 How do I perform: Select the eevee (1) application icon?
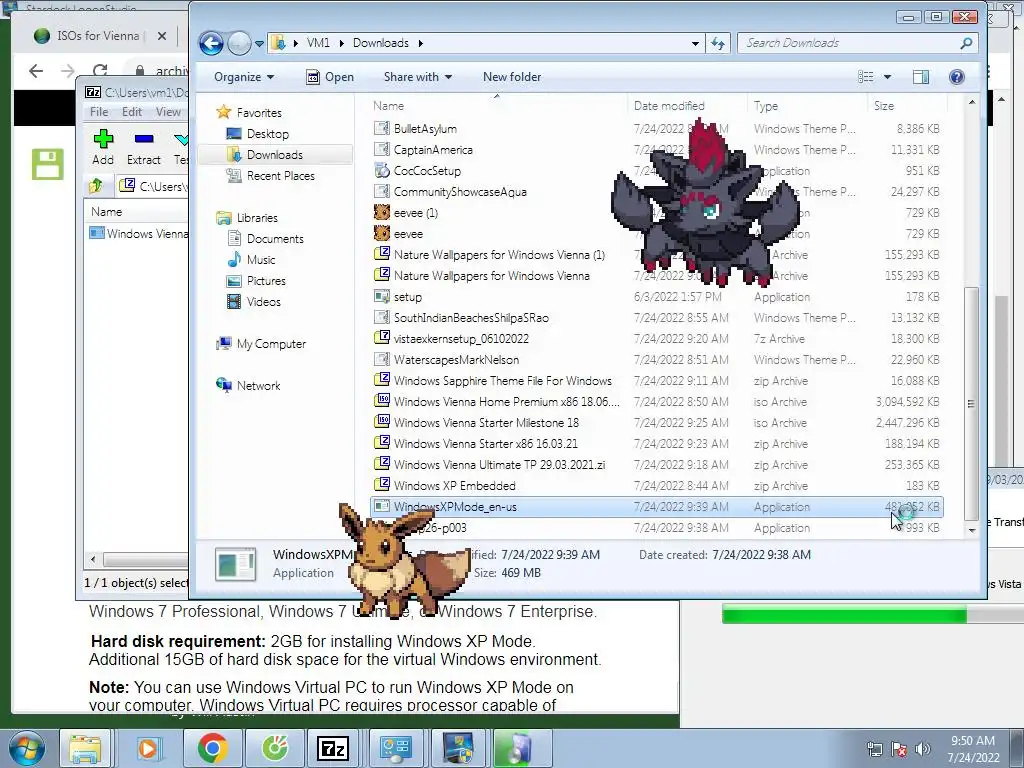pyautogui.click(x=381, y=213)
